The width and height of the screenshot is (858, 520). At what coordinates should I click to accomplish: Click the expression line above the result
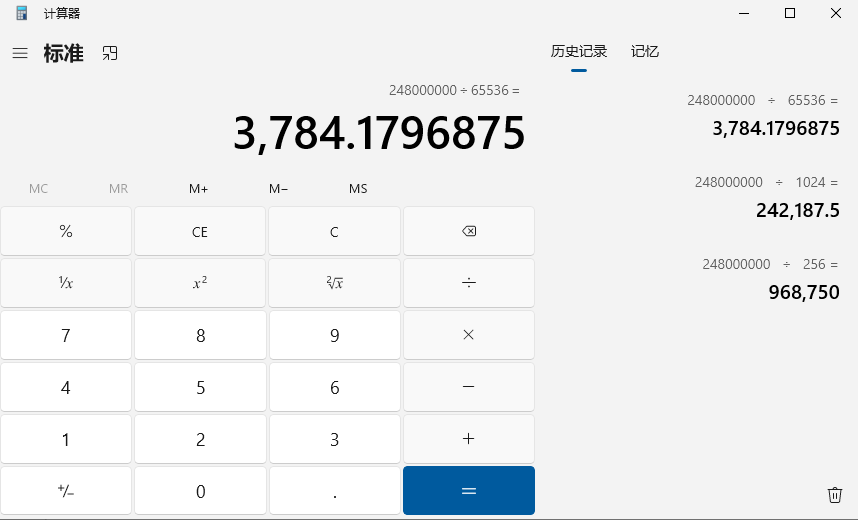coord(454,90)
